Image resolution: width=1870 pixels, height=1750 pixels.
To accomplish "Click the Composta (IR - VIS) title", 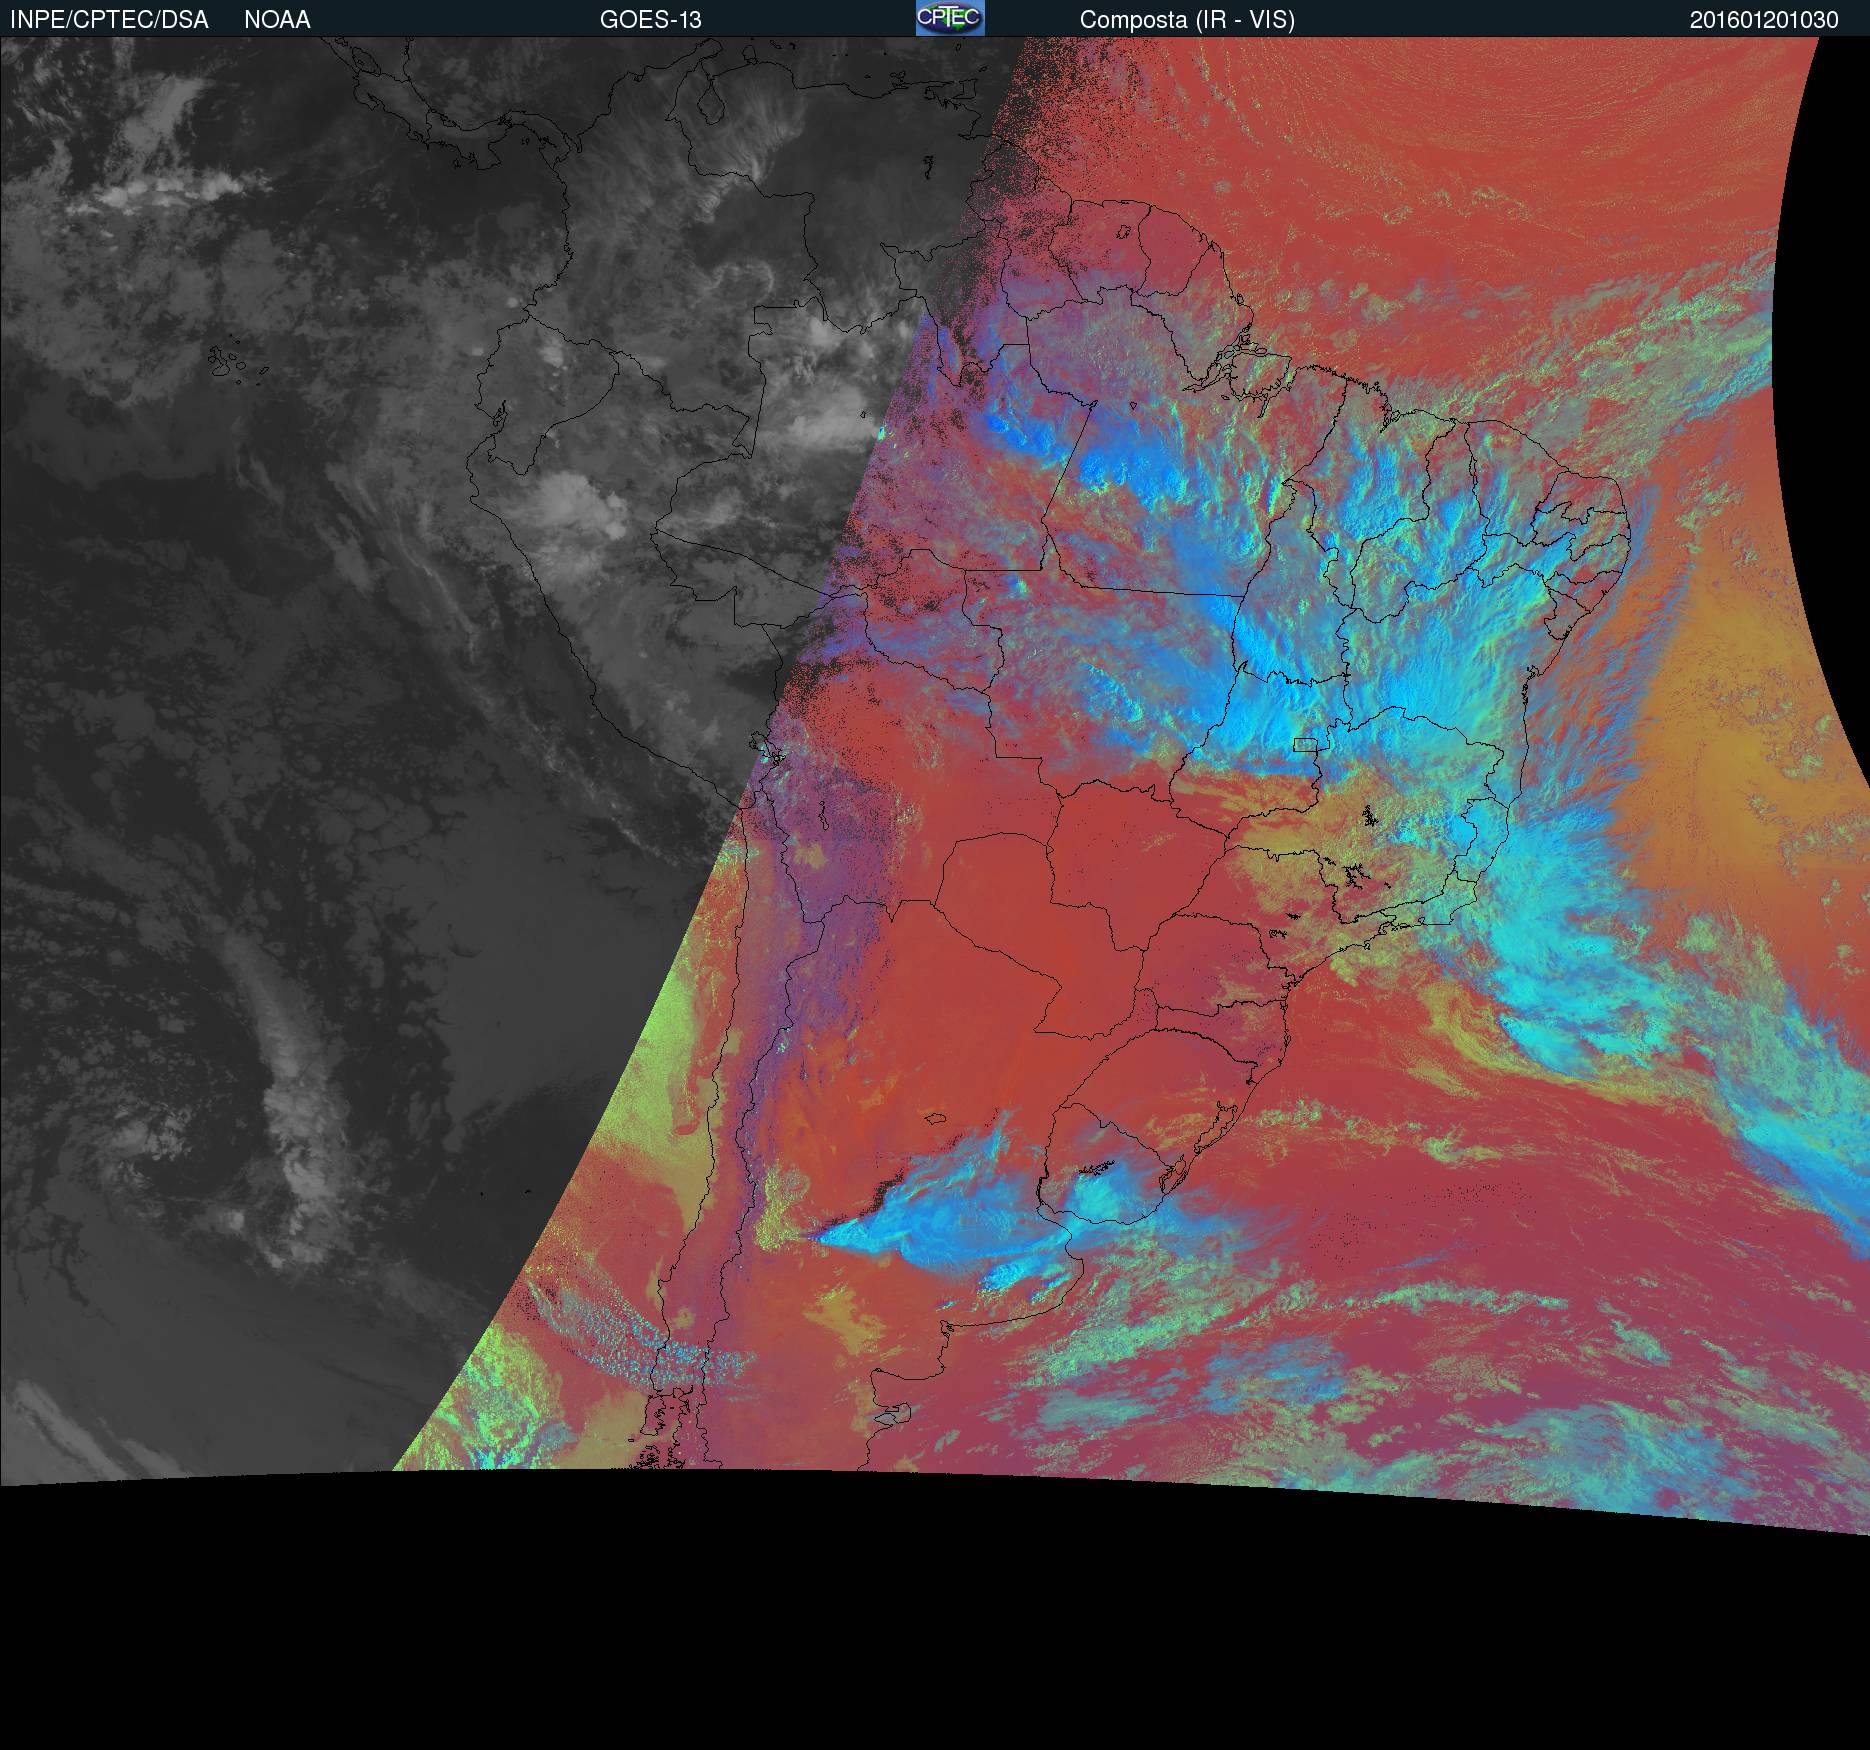I will (1187, 20).
